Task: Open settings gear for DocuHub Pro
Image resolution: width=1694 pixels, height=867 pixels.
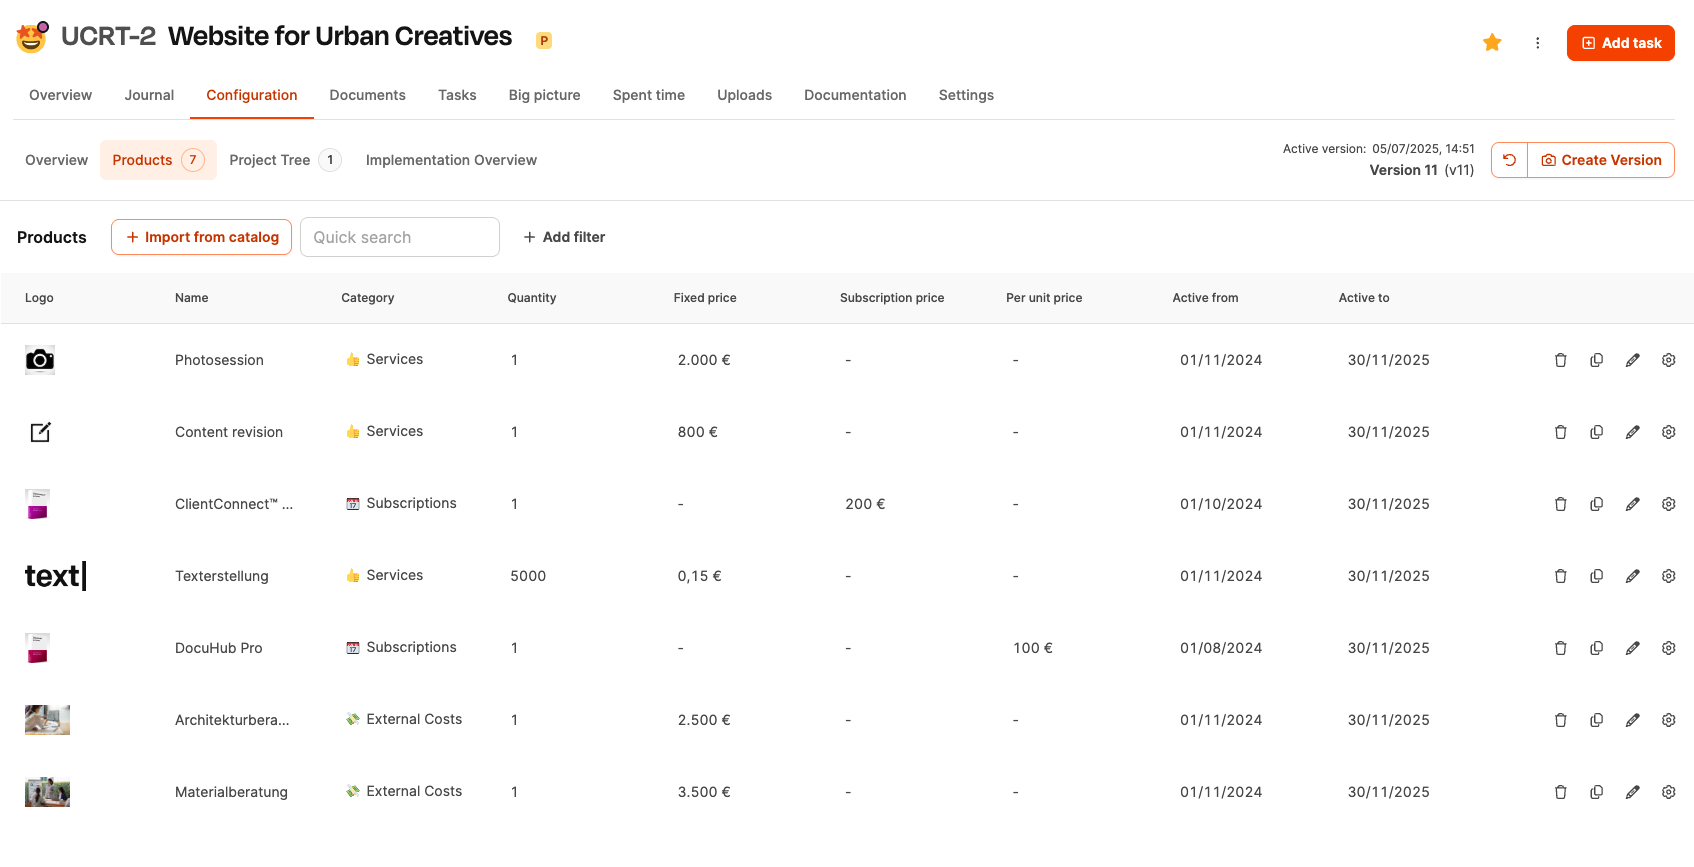Action: (x=1668, y=648)
